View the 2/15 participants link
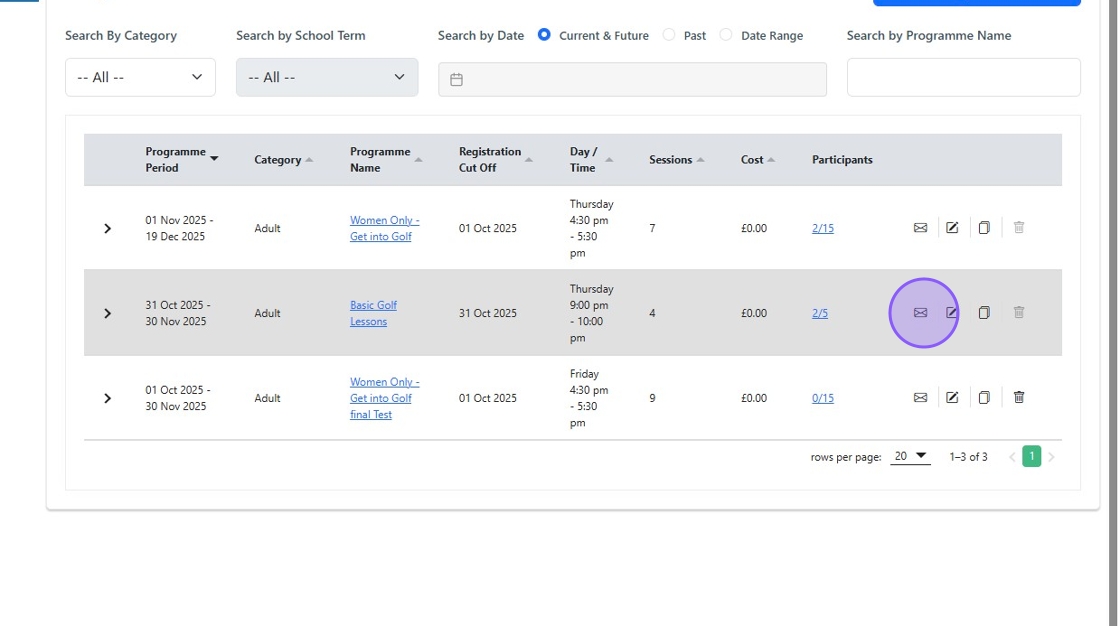The height and width of the screenshot is (626, 1120). [822, 228]
